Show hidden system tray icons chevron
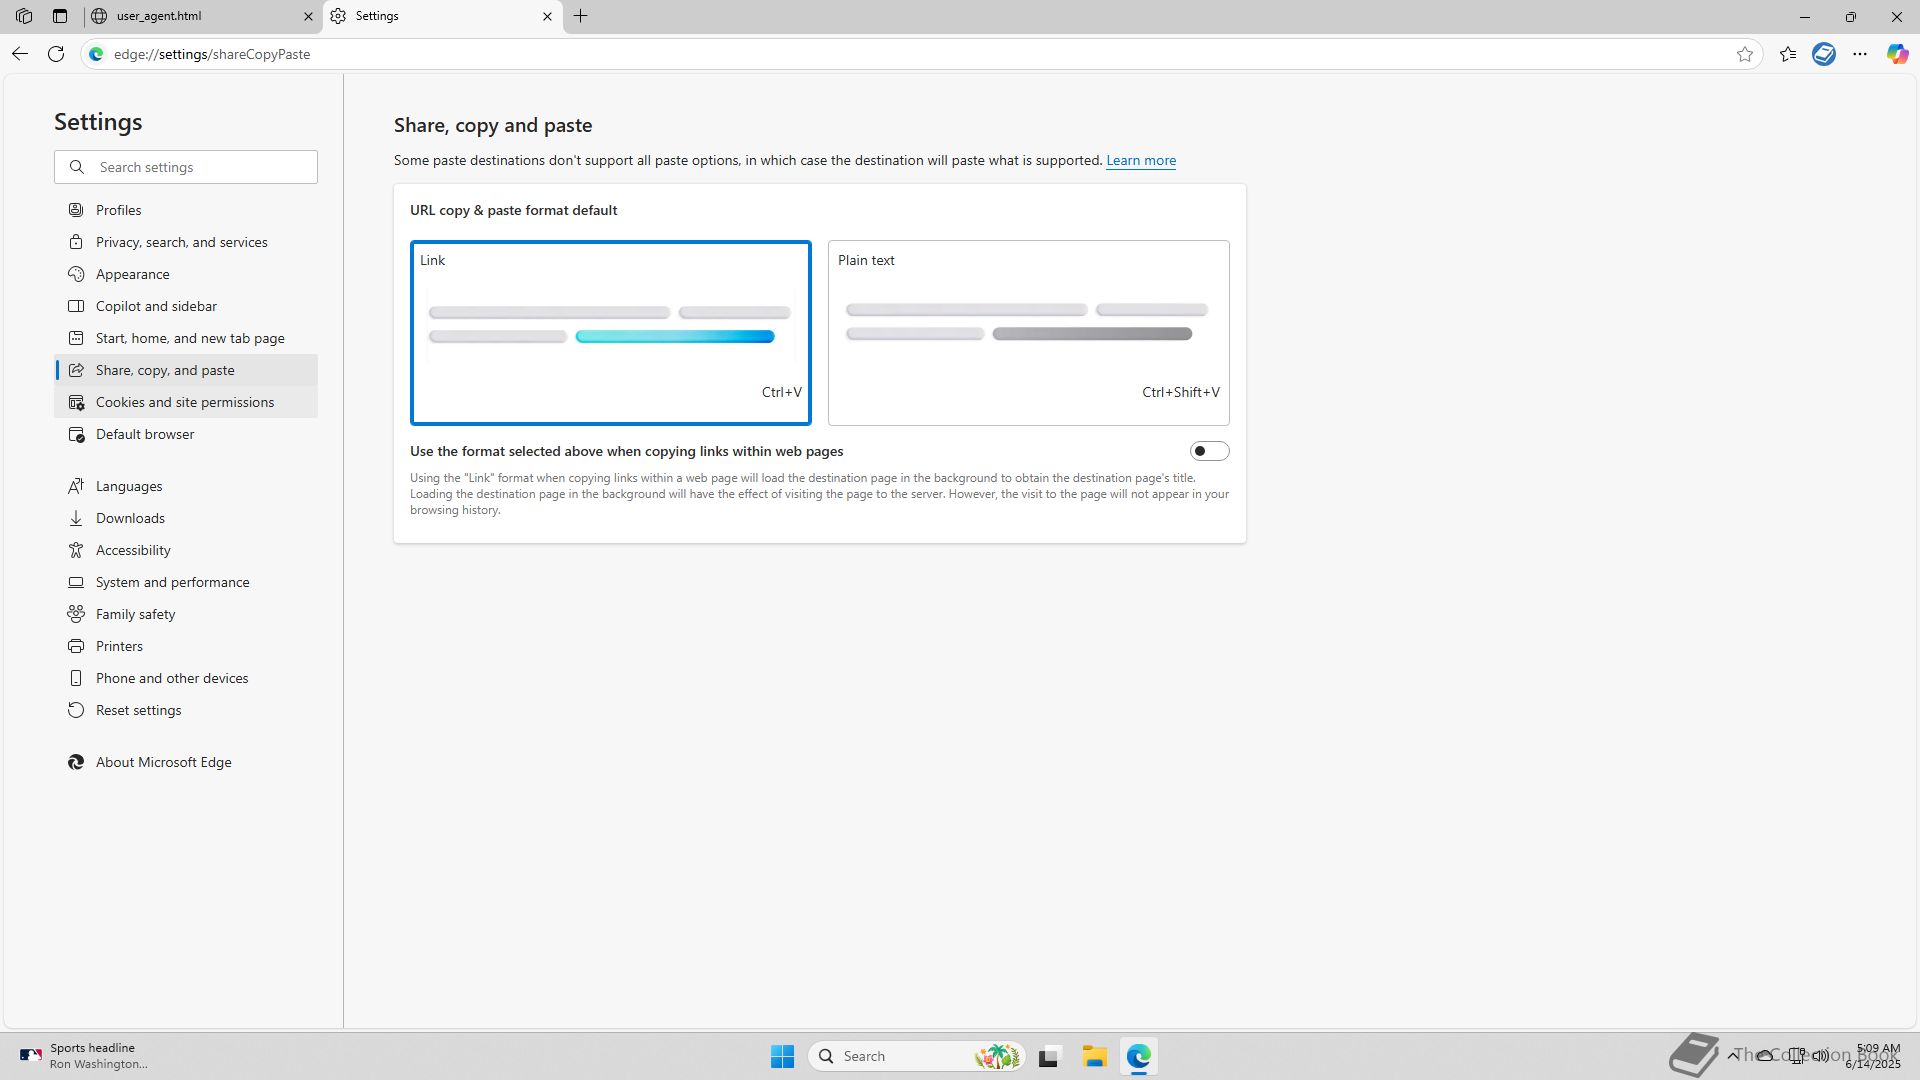1920x1080 pixels. click(1733, 1055)
